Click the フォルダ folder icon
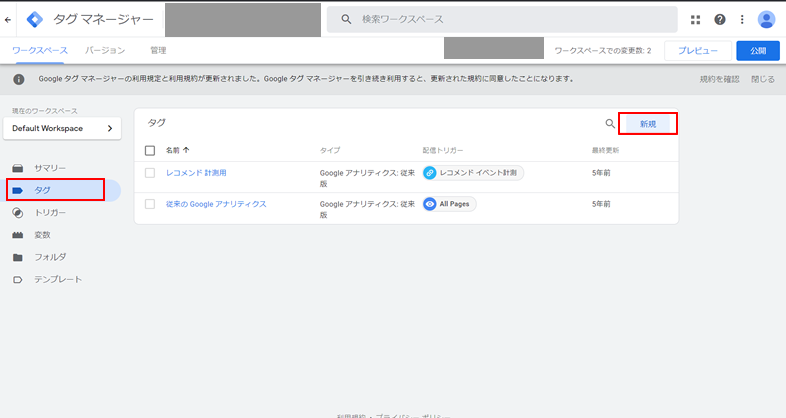This screenshot has width=786, height=418. [x=18, y=257]
